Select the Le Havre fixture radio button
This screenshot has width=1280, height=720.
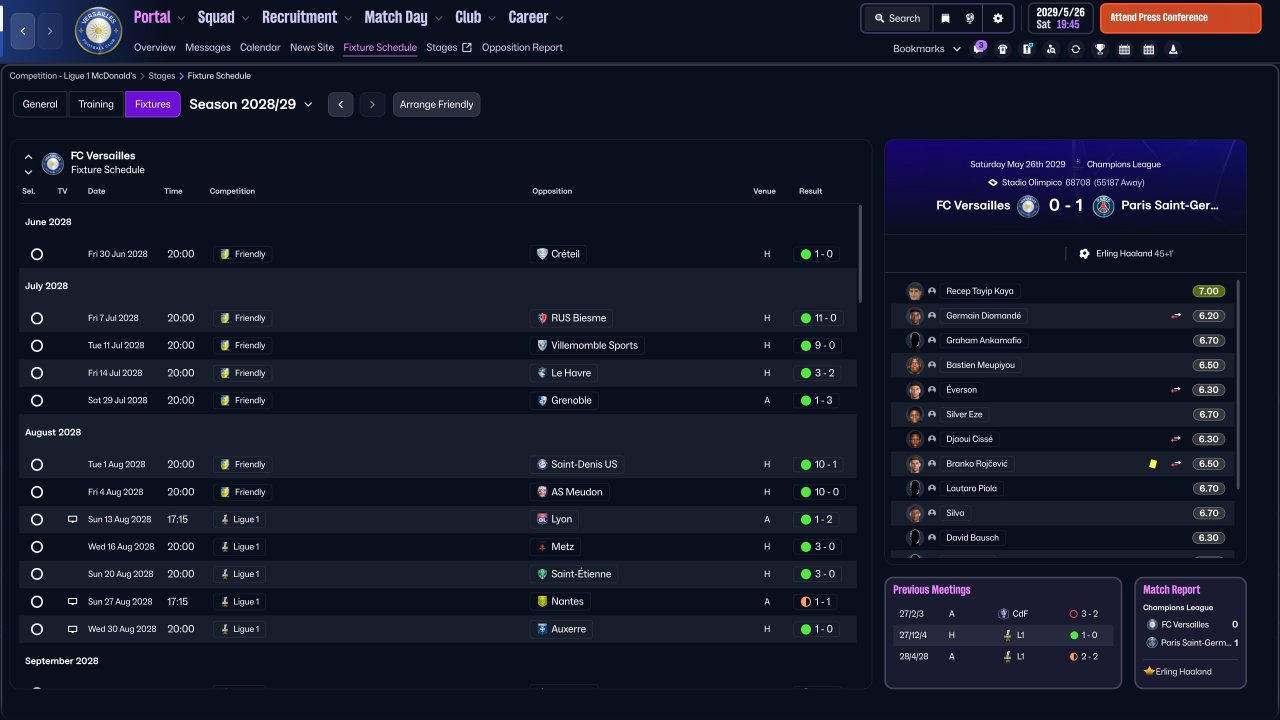pyautogui.click(x=37, y=373)
